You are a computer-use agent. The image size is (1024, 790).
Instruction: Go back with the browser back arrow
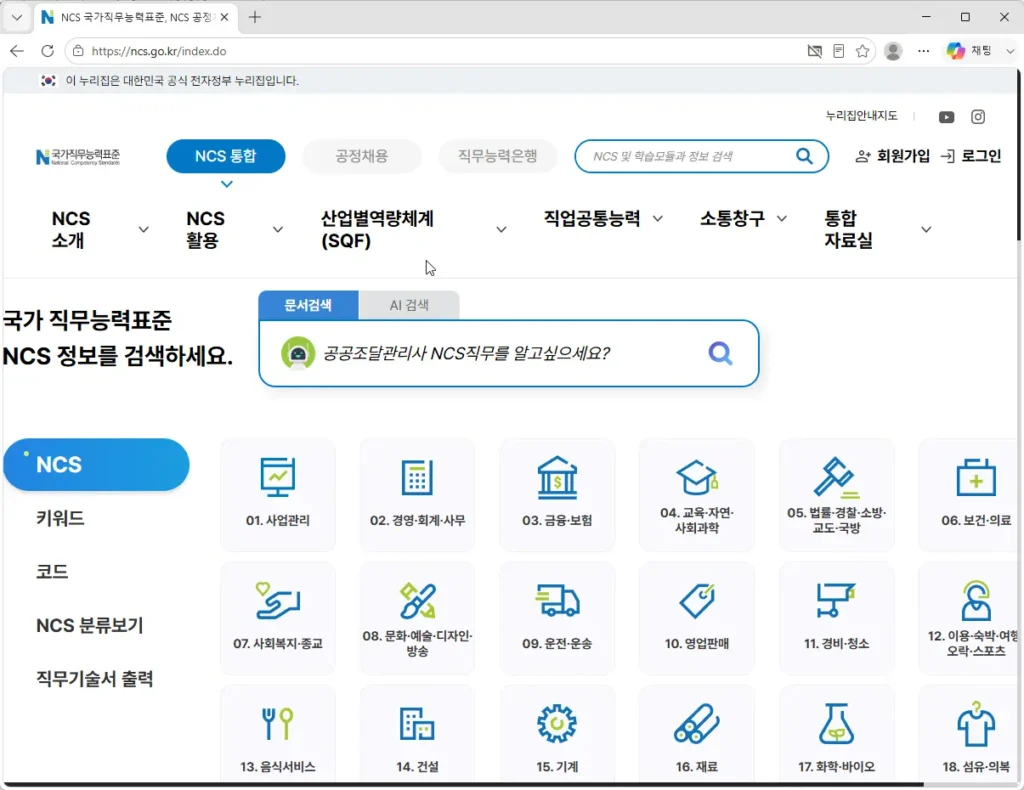17,51
